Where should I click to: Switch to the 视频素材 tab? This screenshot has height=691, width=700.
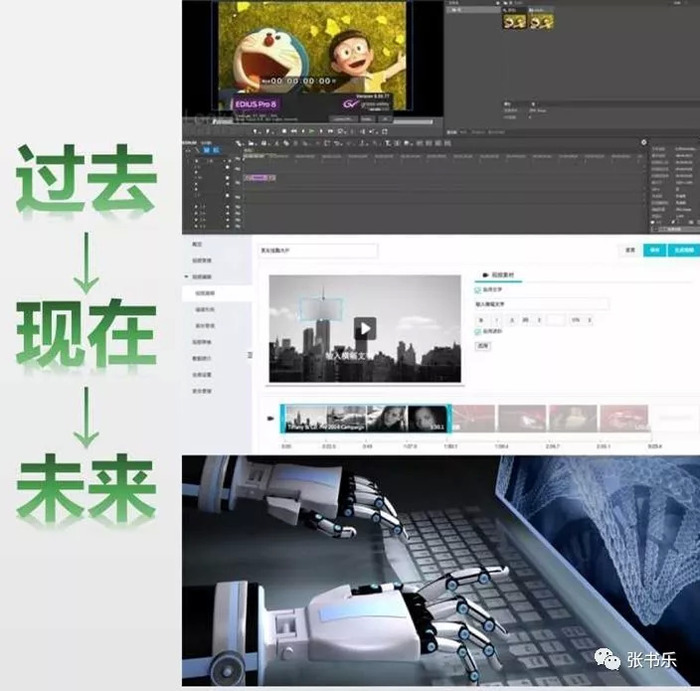[x=498, y=275]
